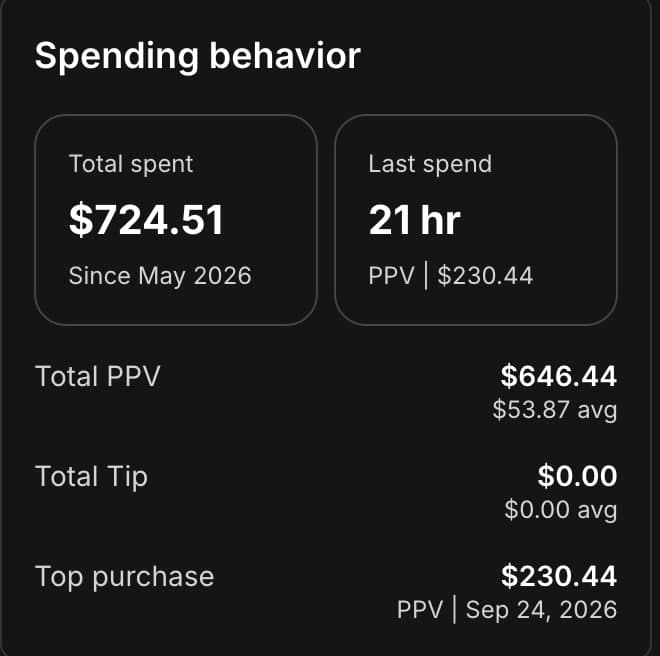The height and width of the screenshot is (656, 660).
Task: Click the PPV | Sep 24, 2026 date
Action: (x=507, y=609)
